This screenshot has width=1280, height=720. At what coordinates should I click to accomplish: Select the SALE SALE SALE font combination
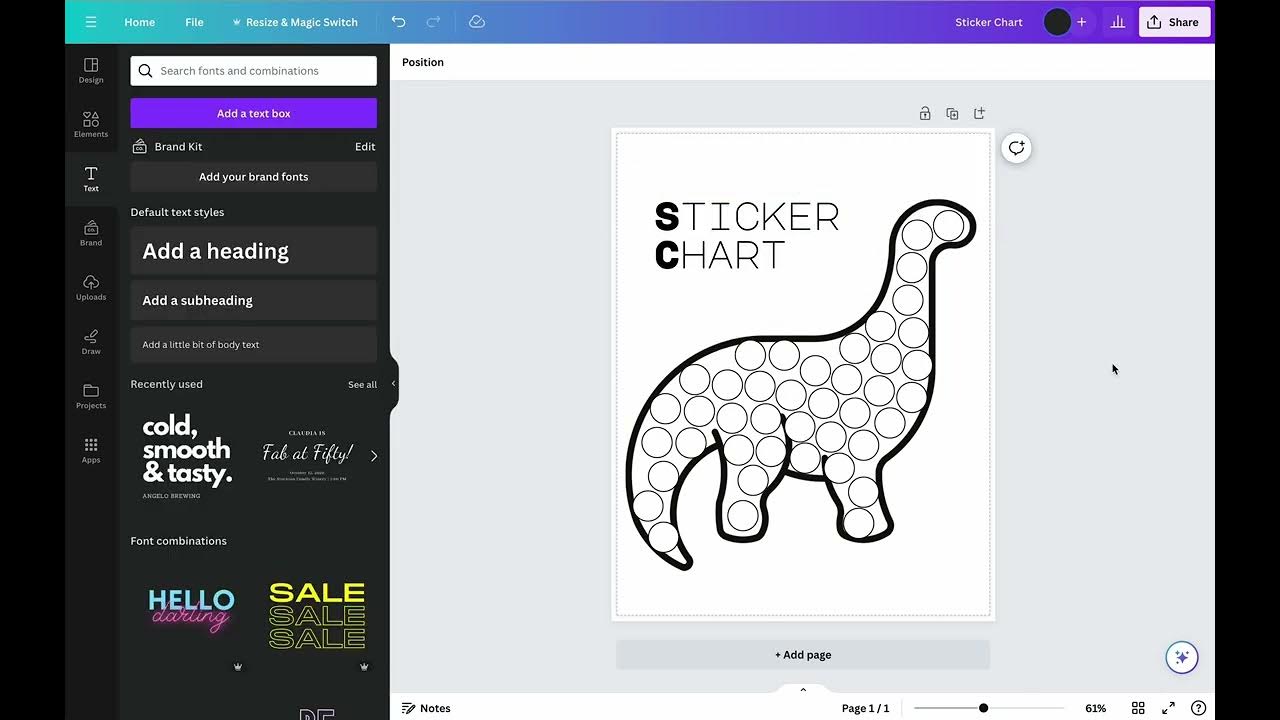pyautogui.click(x=317, y=615)
